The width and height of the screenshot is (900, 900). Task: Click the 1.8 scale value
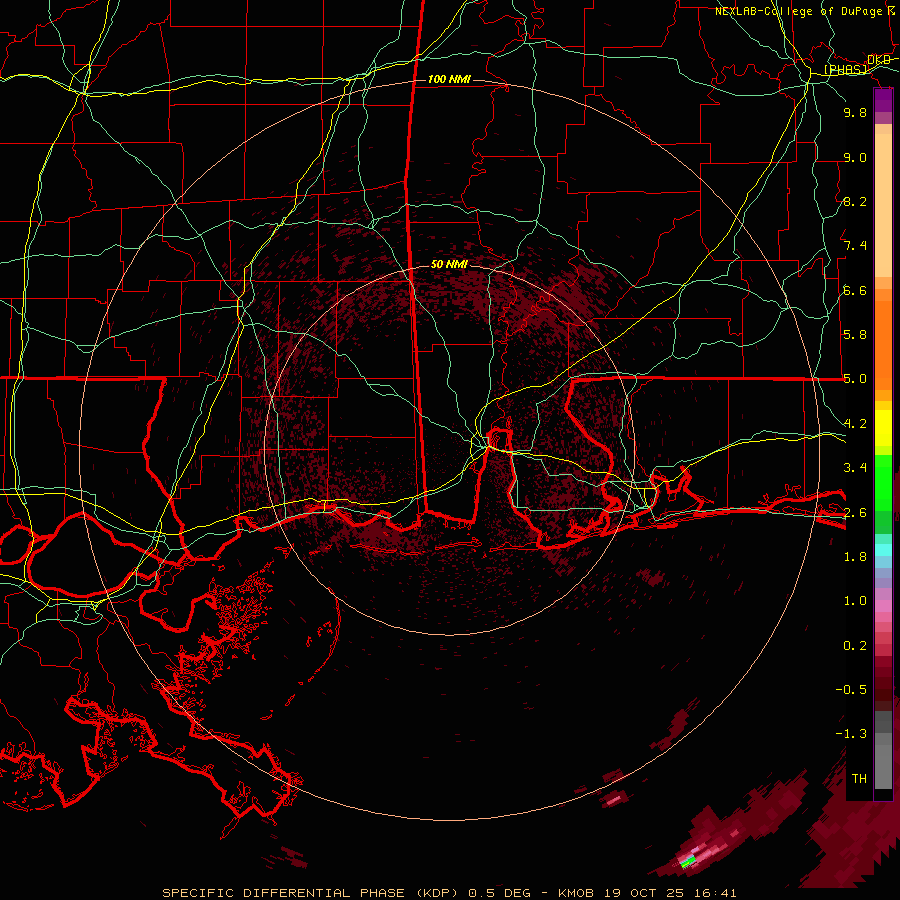855,557
